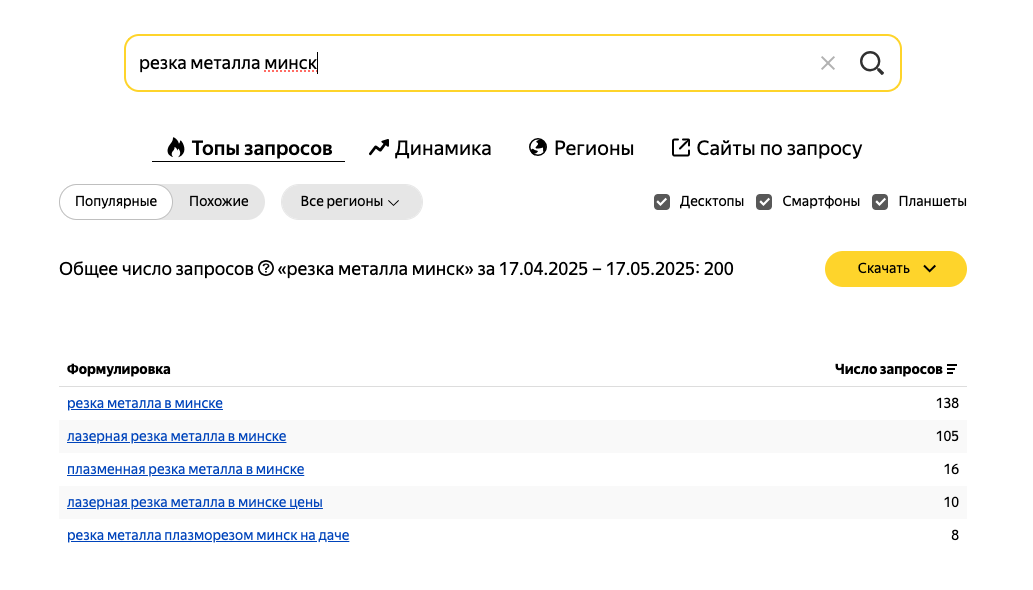This screenshot has width=1033, height=590.
Task: Click the X to clear the search query
Action: 828,62
